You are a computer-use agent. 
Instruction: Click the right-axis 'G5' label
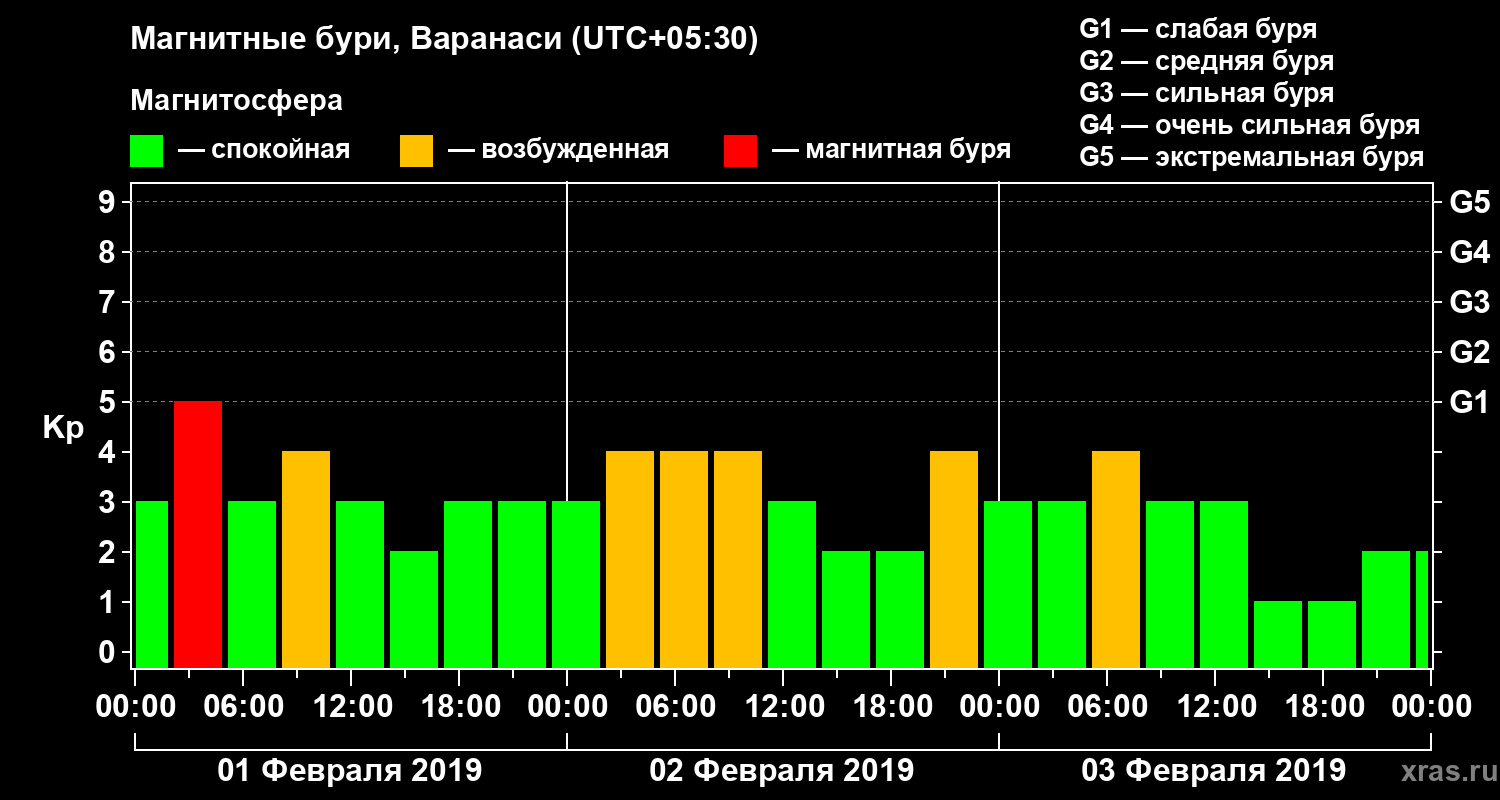pyautogui.click(x=1469, y=202)
